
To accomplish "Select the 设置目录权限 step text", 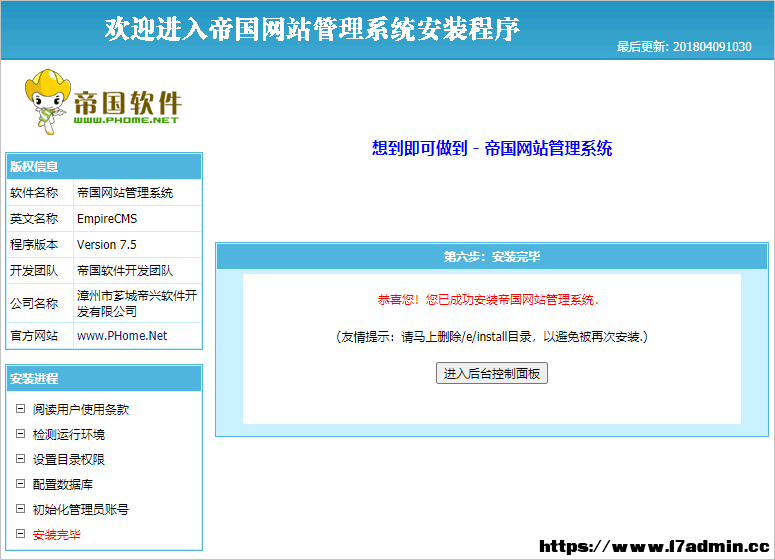I will [x=69, y=459].
